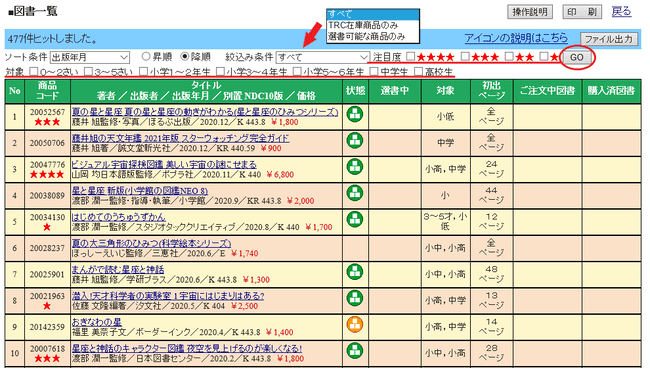Click green status icon for book 20050706
Screen dimensions: 650x368
pyautogui.click(x=354, y=140)
